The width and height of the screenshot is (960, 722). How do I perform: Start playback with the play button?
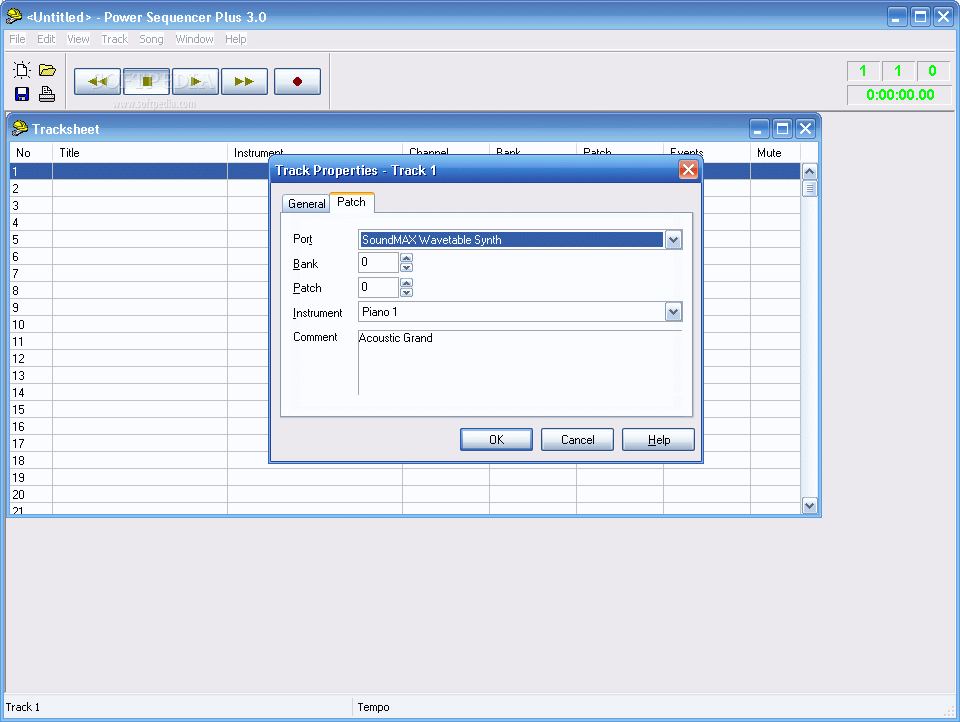click(195, 81)
